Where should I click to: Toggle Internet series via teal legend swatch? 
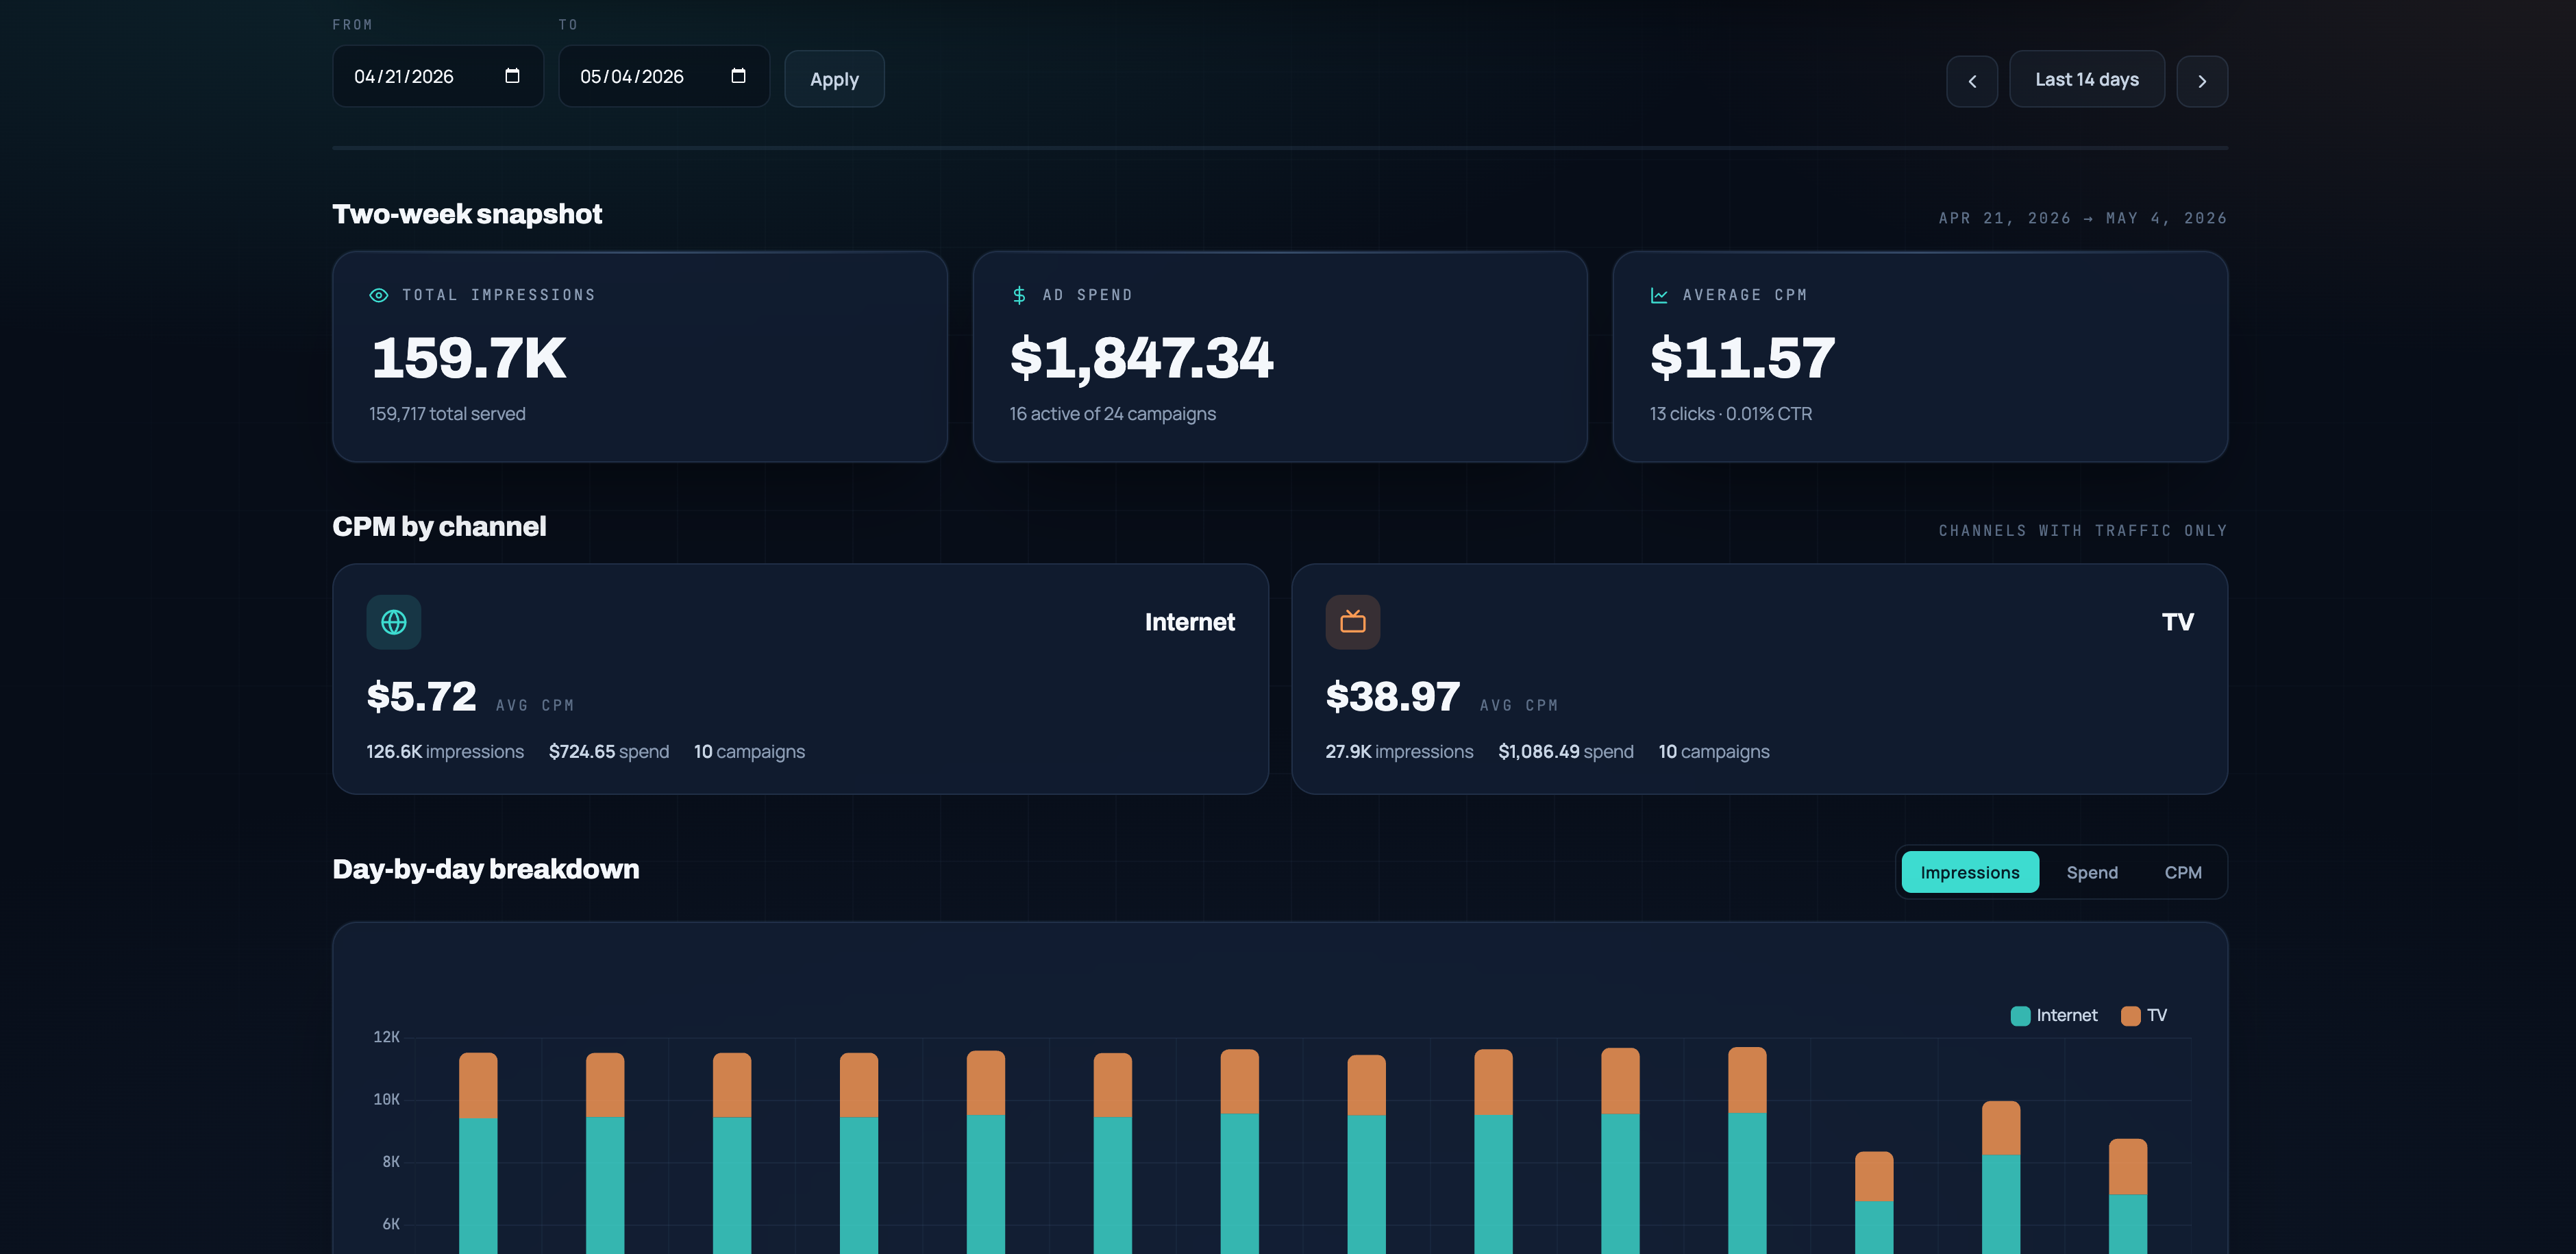coord(2020,1016)
